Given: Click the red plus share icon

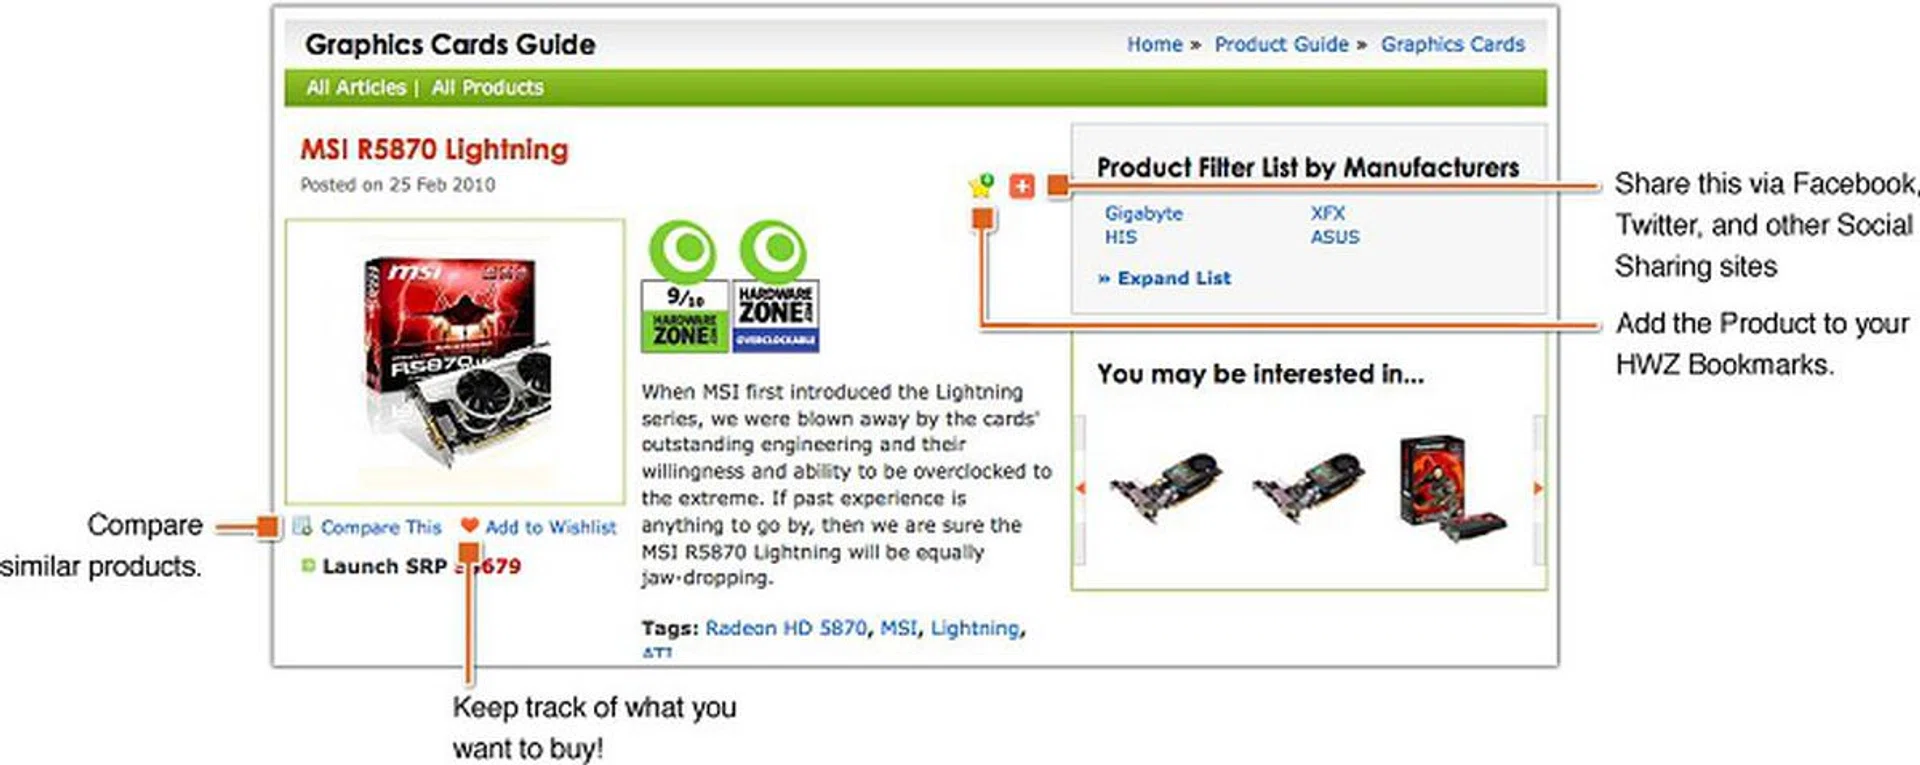Looking at the screenshot, I should (1021, 186).
